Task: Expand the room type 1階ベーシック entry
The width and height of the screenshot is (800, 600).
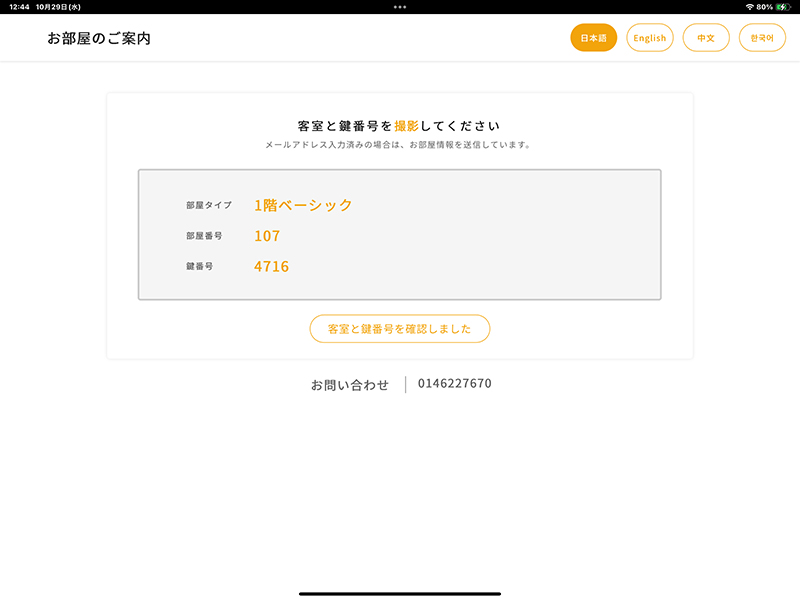Action: tap(302, 205)
